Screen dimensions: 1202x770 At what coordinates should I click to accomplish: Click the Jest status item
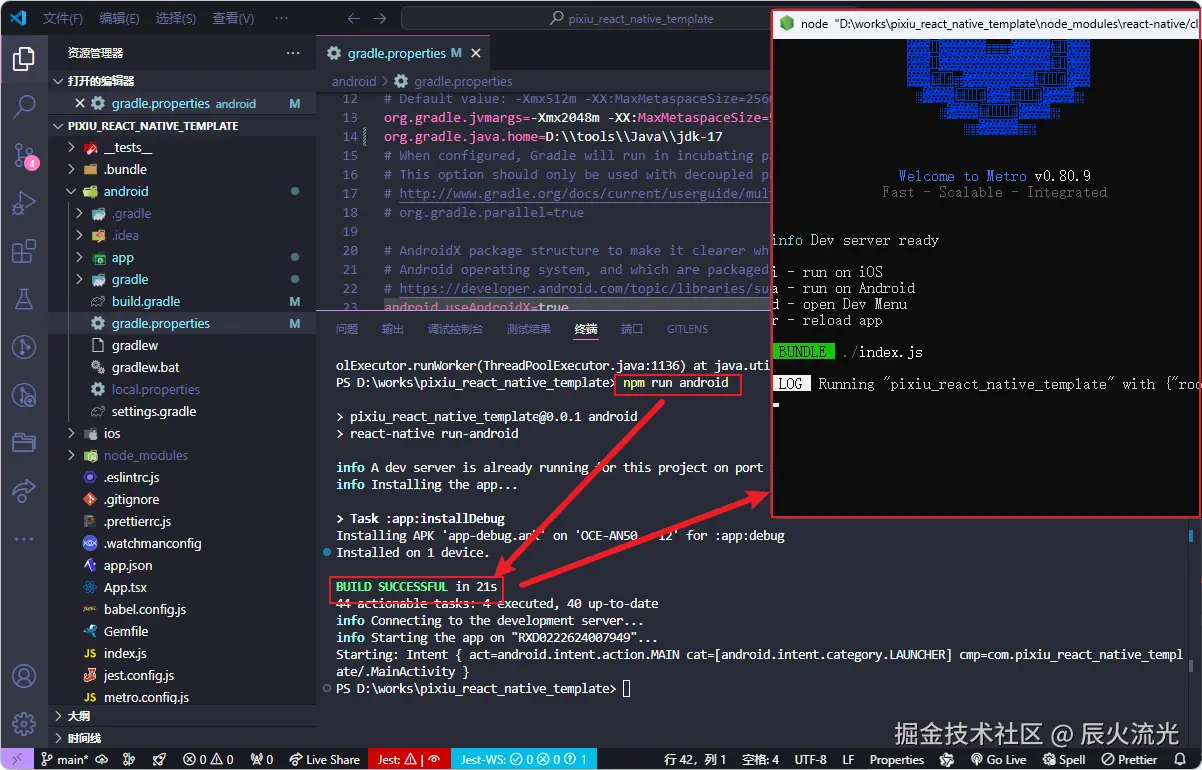pyautogui.click(x=409, y=759)
